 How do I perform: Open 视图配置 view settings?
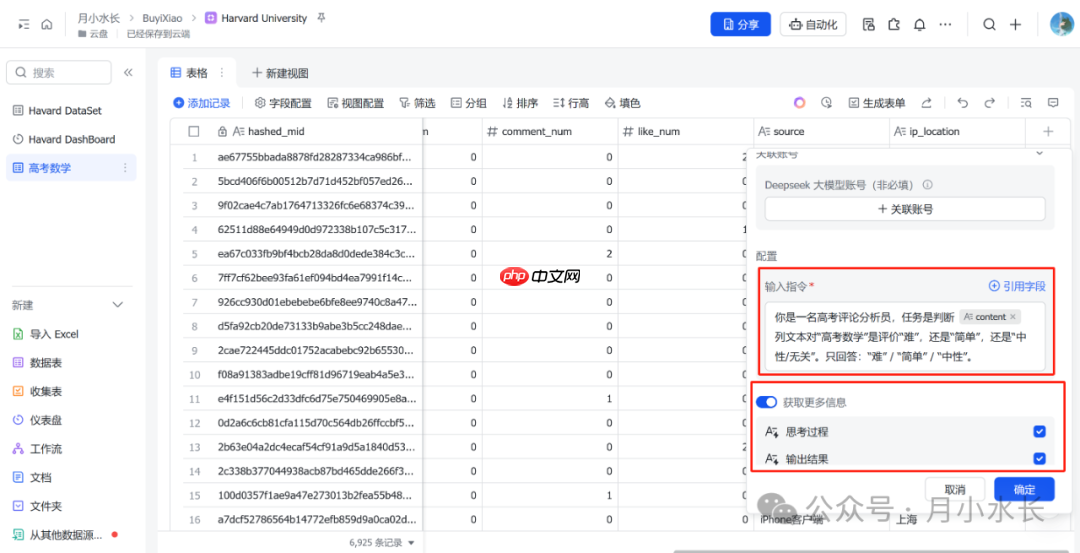[355, 103]
